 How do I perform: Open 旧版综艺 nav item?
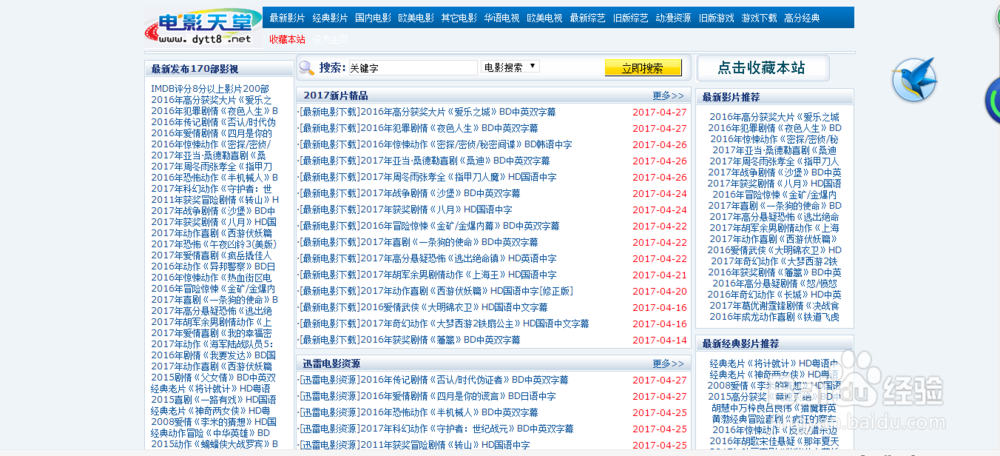coord(630,18)
